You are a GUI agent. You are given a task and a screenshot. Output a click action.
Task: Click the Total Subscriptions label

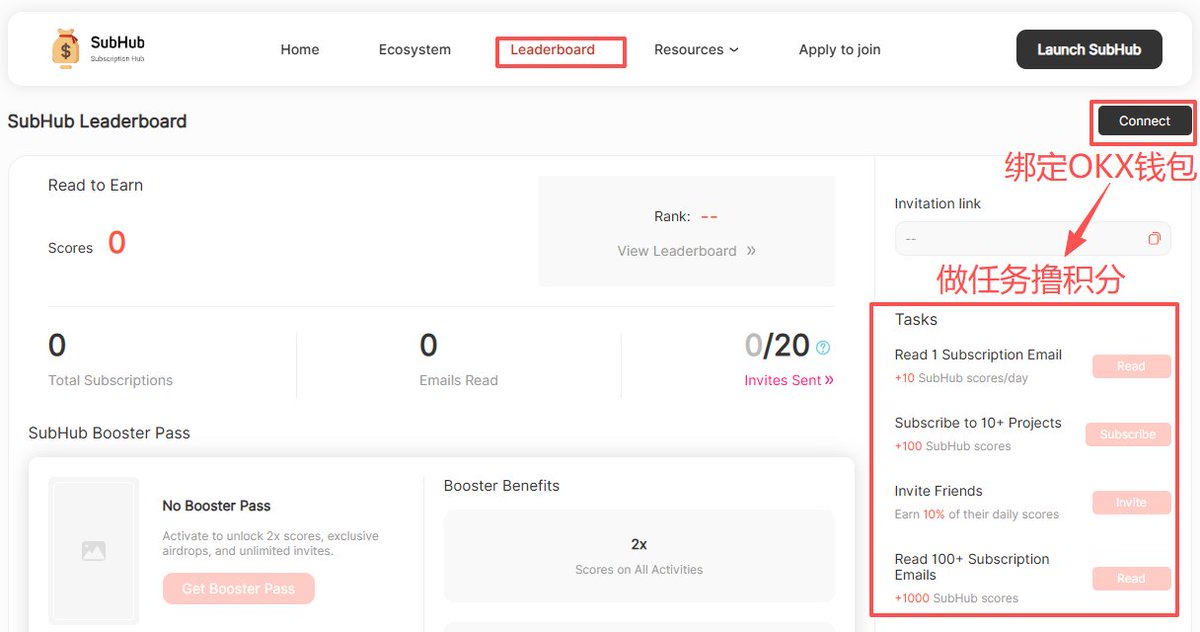coord(110,380)
